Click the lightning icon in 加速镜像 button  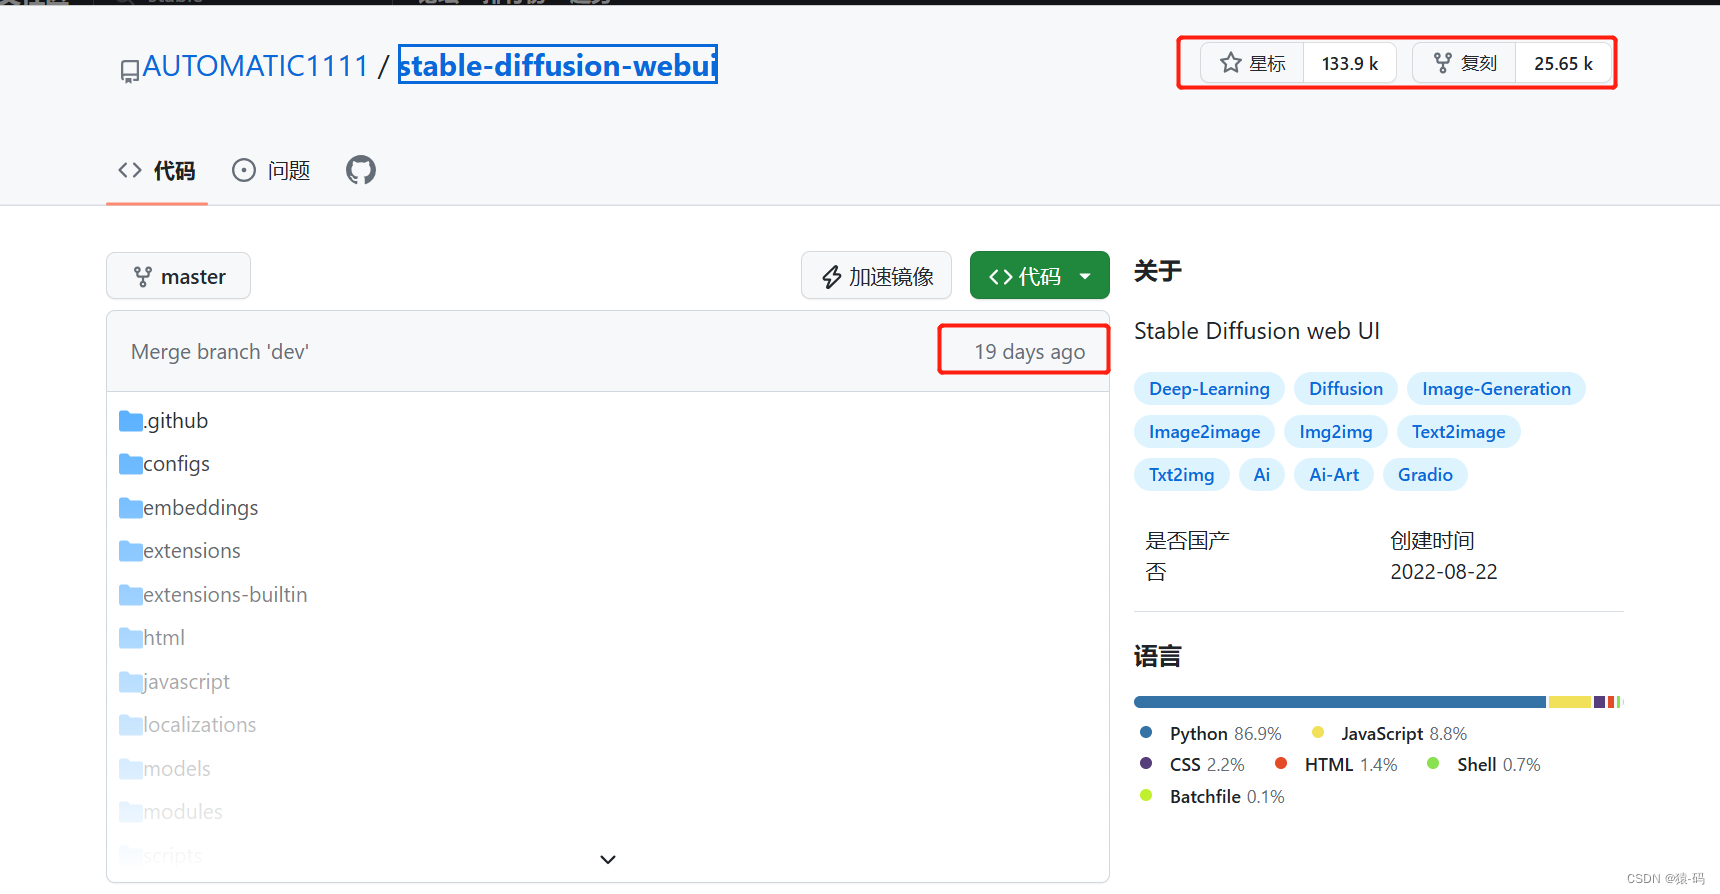point(832,277)
